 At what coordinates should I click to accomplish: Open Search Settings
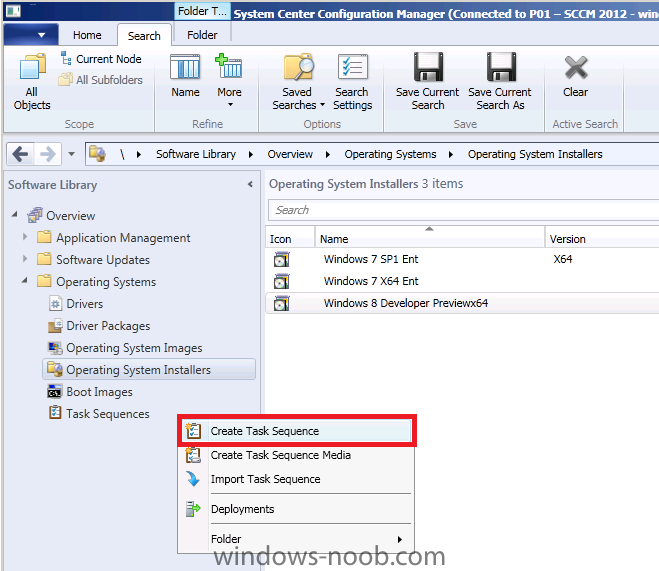tap(352, 82)
